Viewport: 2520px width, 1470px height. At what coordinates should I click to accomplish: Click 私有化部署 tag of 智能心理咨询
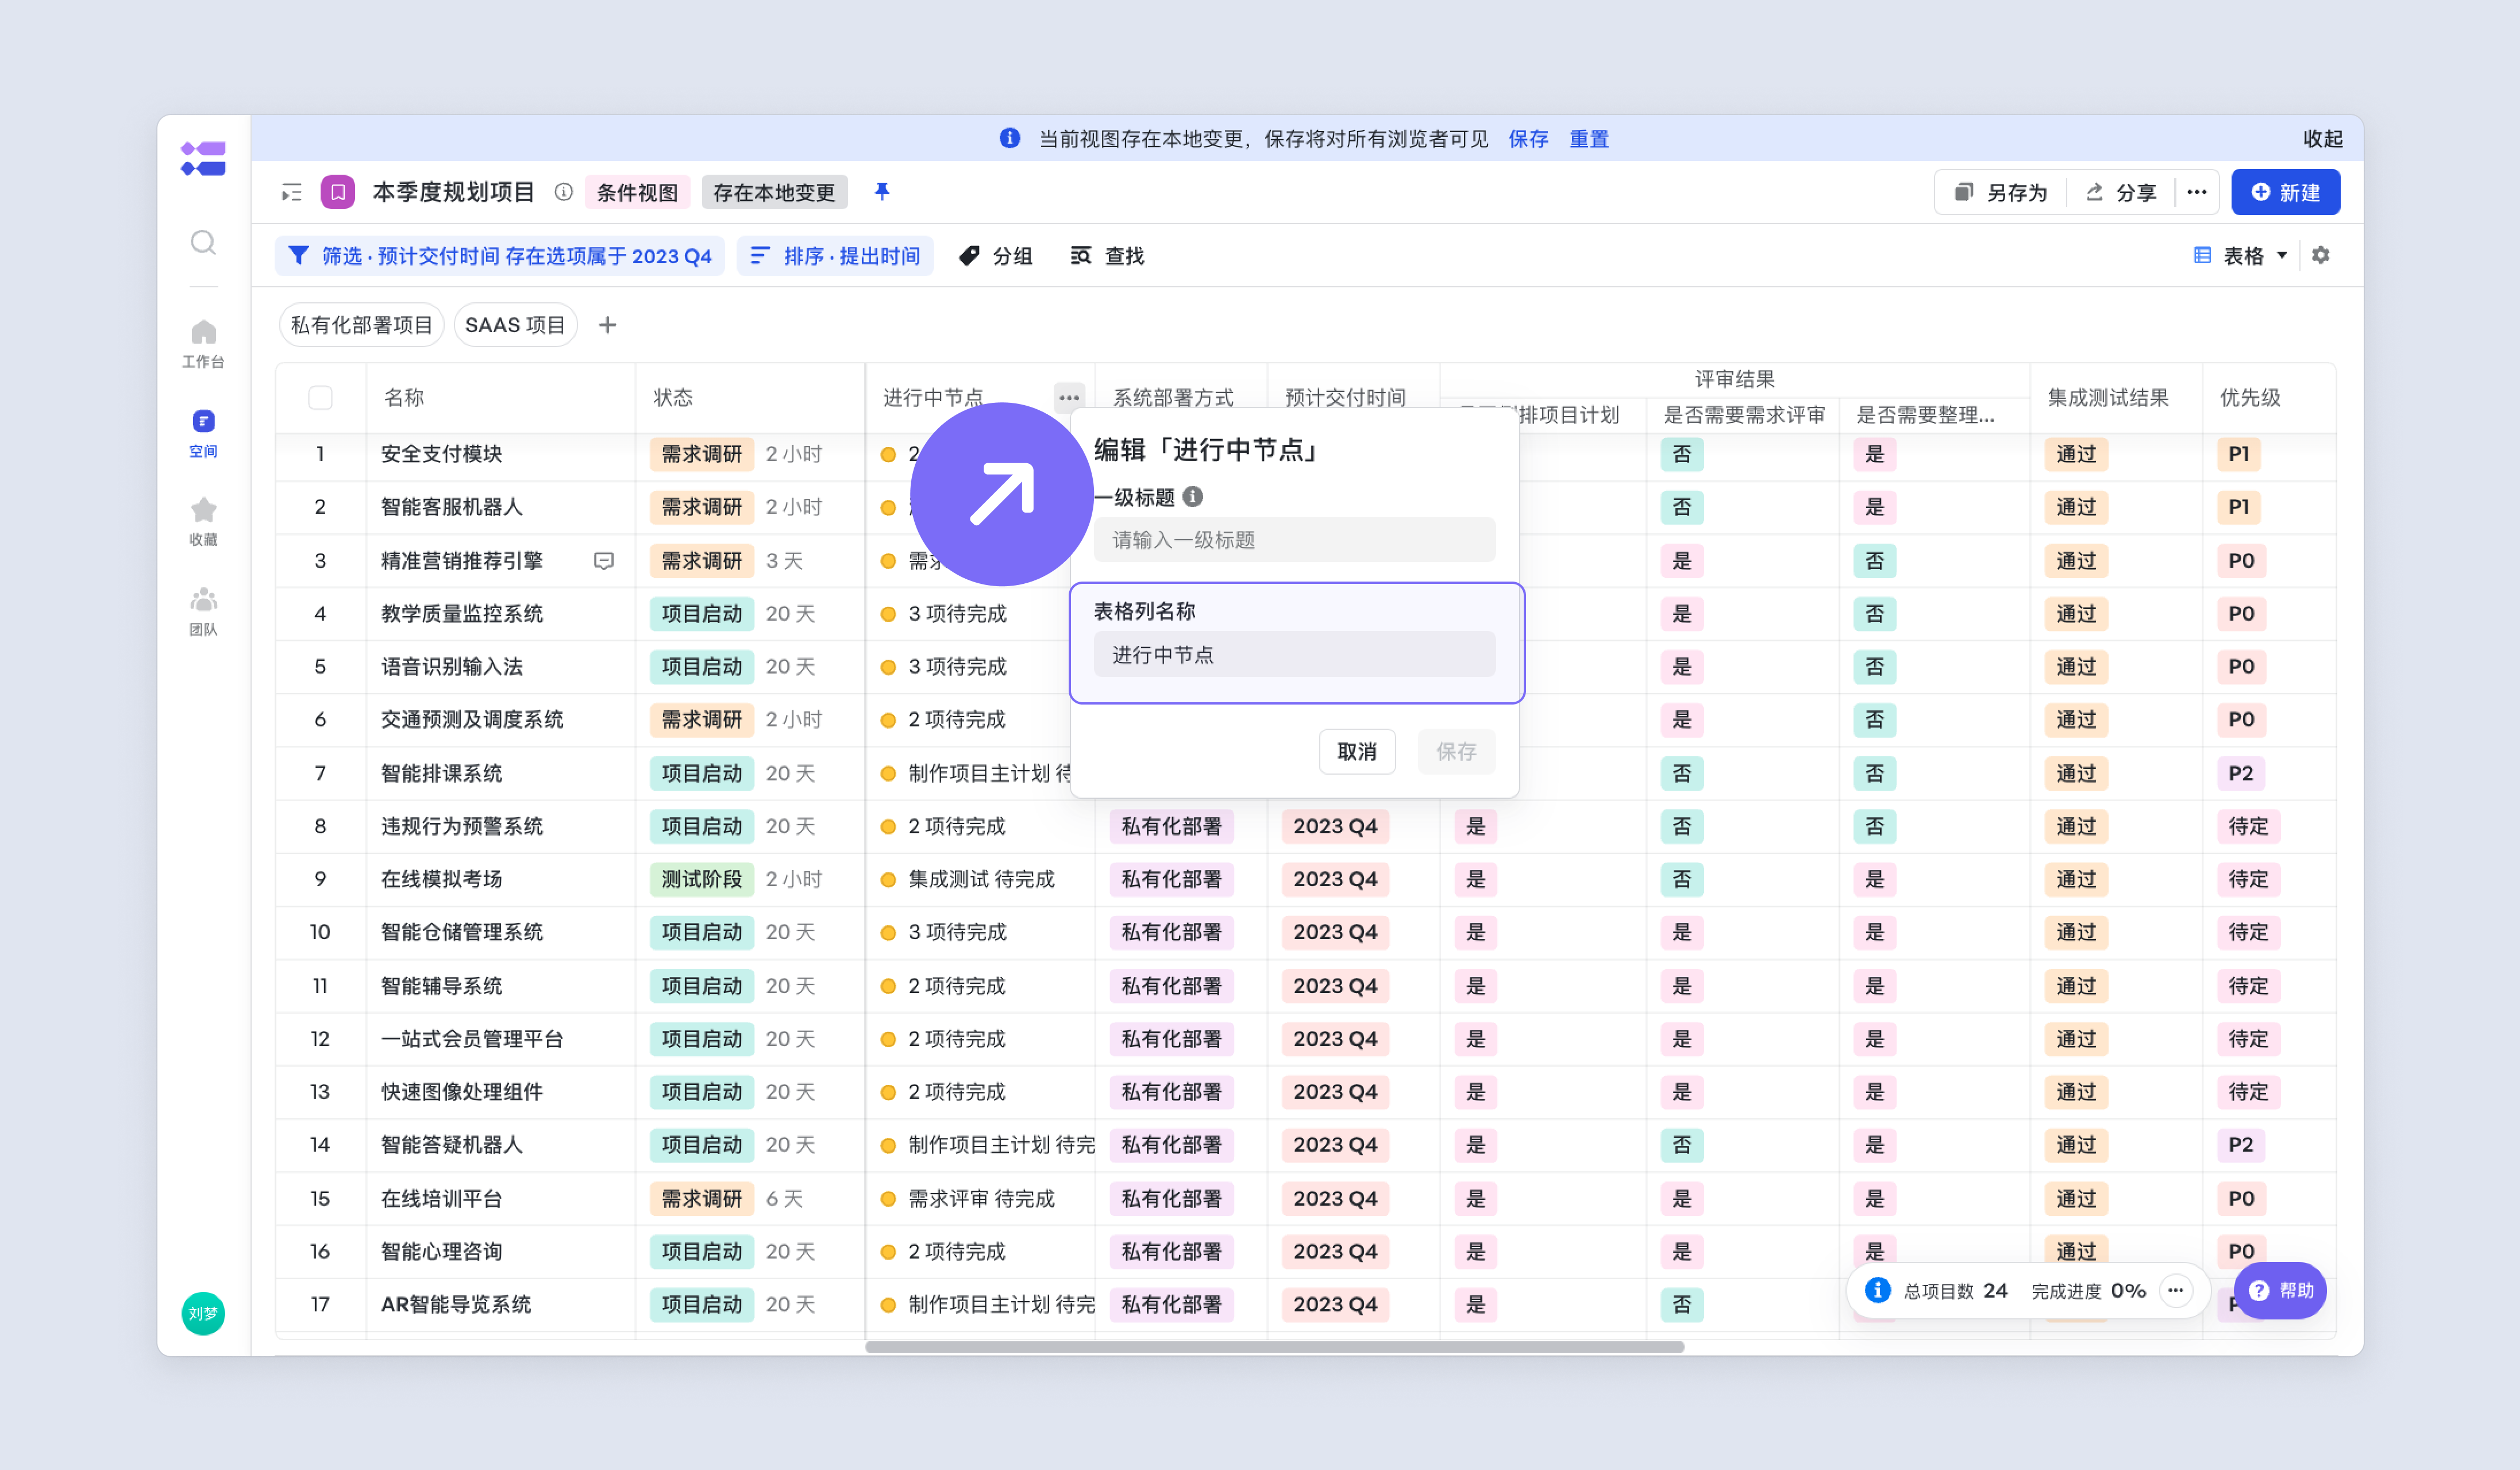point(1172,1251)
